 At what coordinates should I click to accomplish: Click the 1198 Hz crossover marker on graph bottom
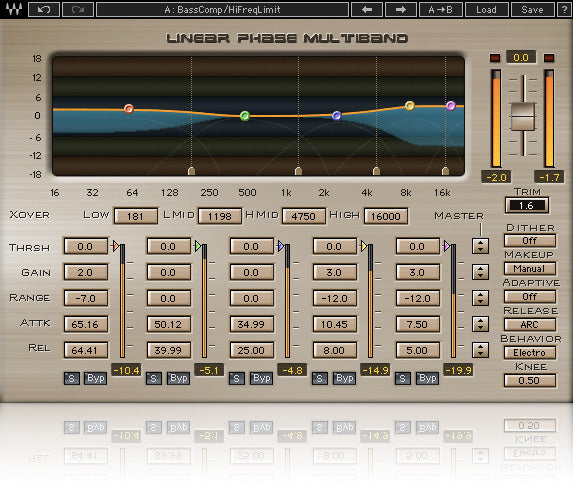298,171
